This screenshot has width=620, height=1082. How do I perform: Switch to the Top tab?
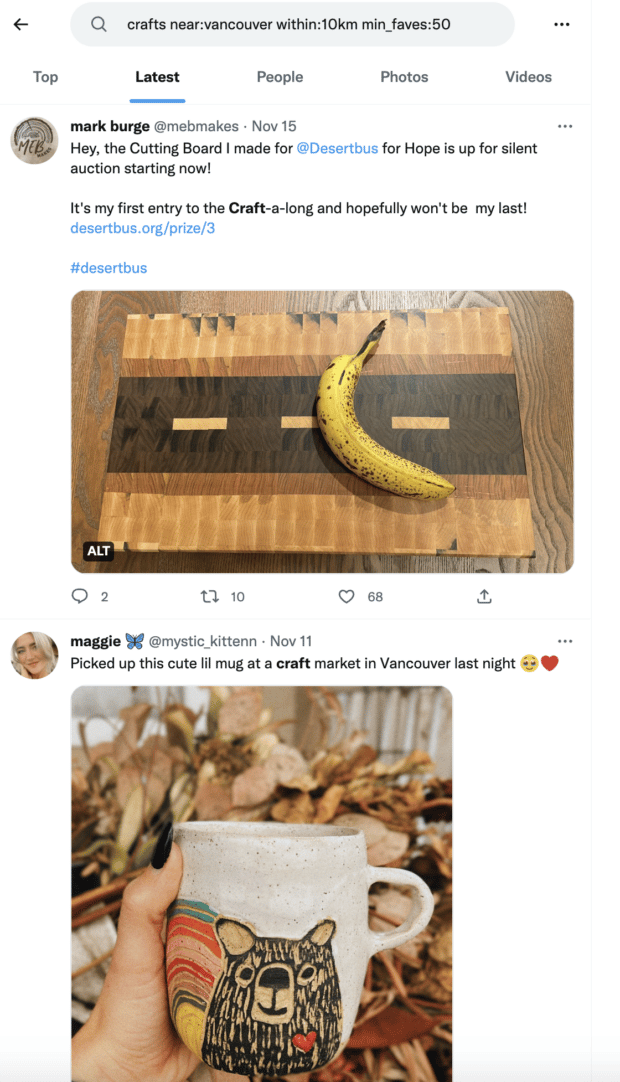45,77
